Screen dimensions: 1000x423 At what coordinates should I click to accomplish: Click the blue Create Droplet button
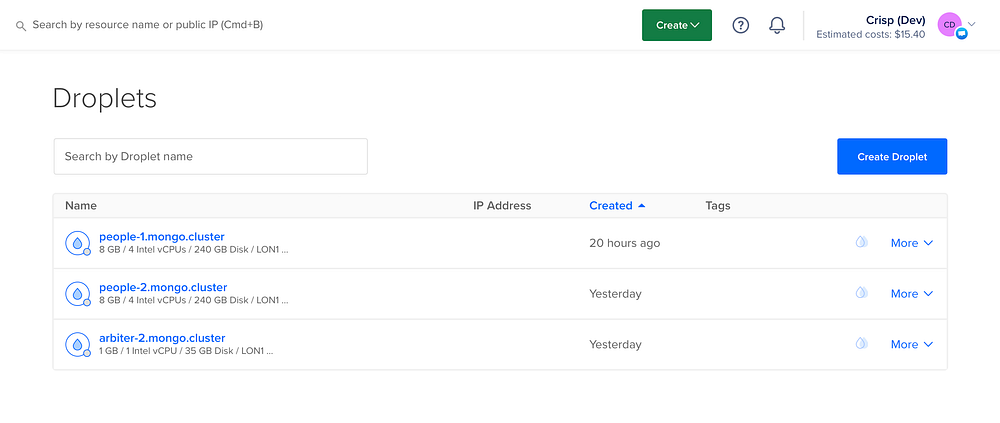(x=891, y=157)
